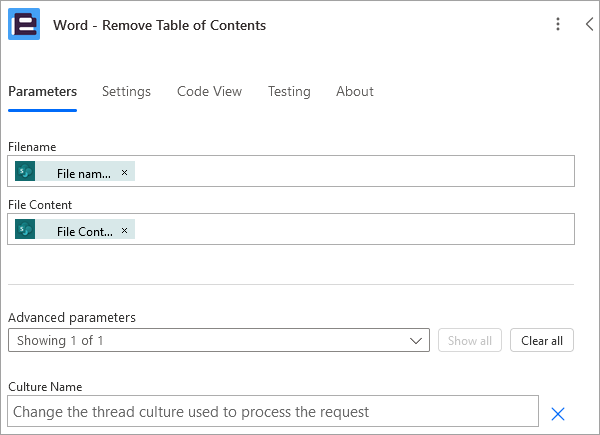Click empty area of File Content field
The width and height of the screenshot is (600, 435).
click(354, 229)
